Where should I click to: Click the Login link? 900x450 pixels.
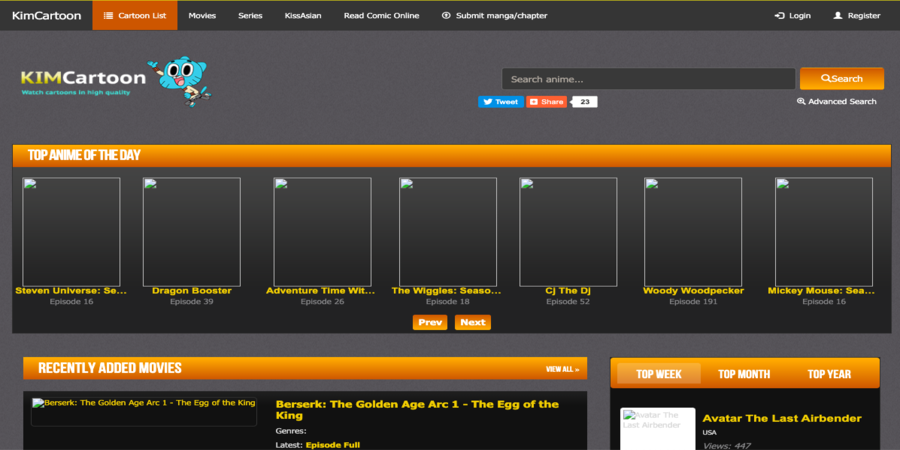coord(793,15)
